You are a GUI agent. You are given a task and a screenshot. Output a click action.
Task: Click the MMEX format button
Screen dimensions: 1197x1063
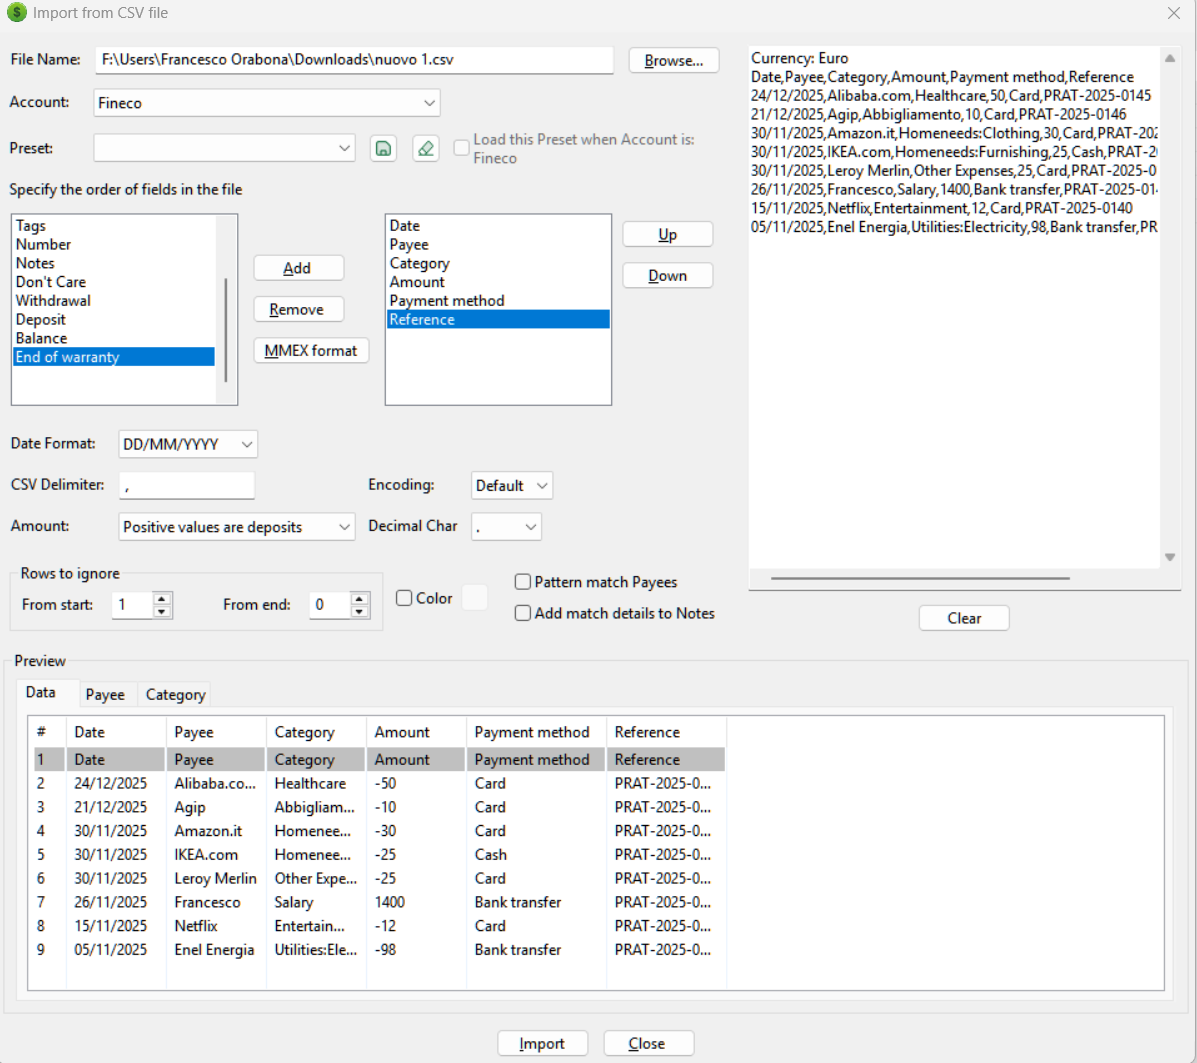(311, 350)
